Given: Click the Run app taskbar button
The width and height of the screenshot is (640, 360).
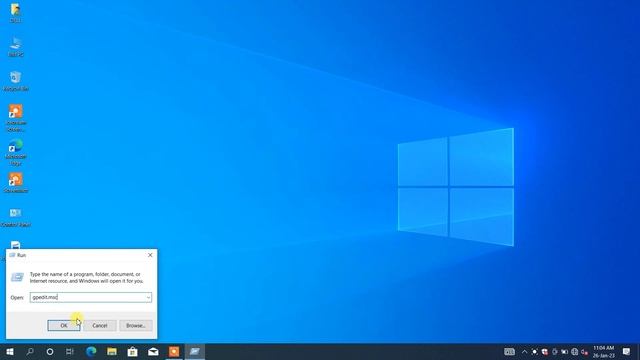Looking at the screenshot, I should (195, 351).
